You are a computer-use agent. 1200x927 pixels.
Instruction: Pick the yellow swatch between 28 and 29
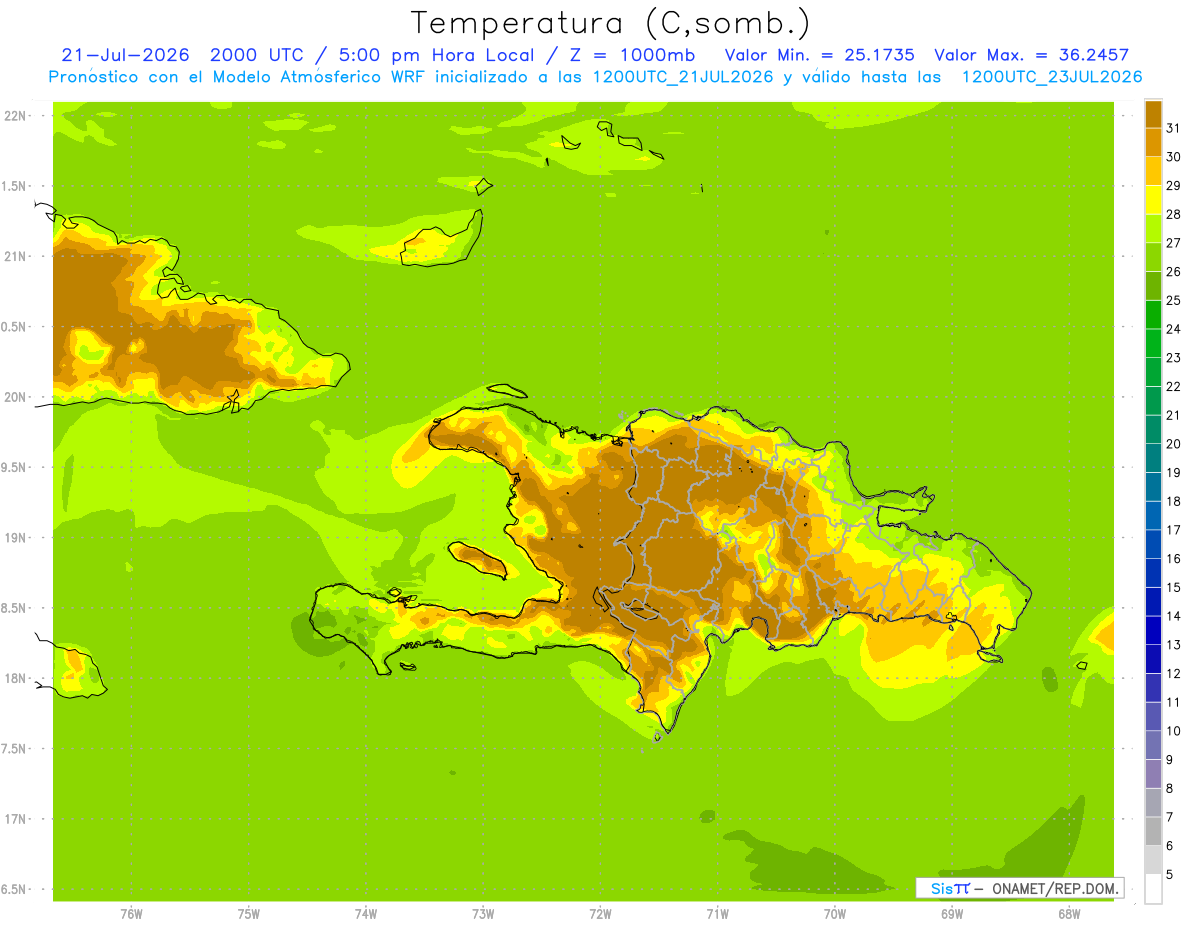pos(1153,200)
